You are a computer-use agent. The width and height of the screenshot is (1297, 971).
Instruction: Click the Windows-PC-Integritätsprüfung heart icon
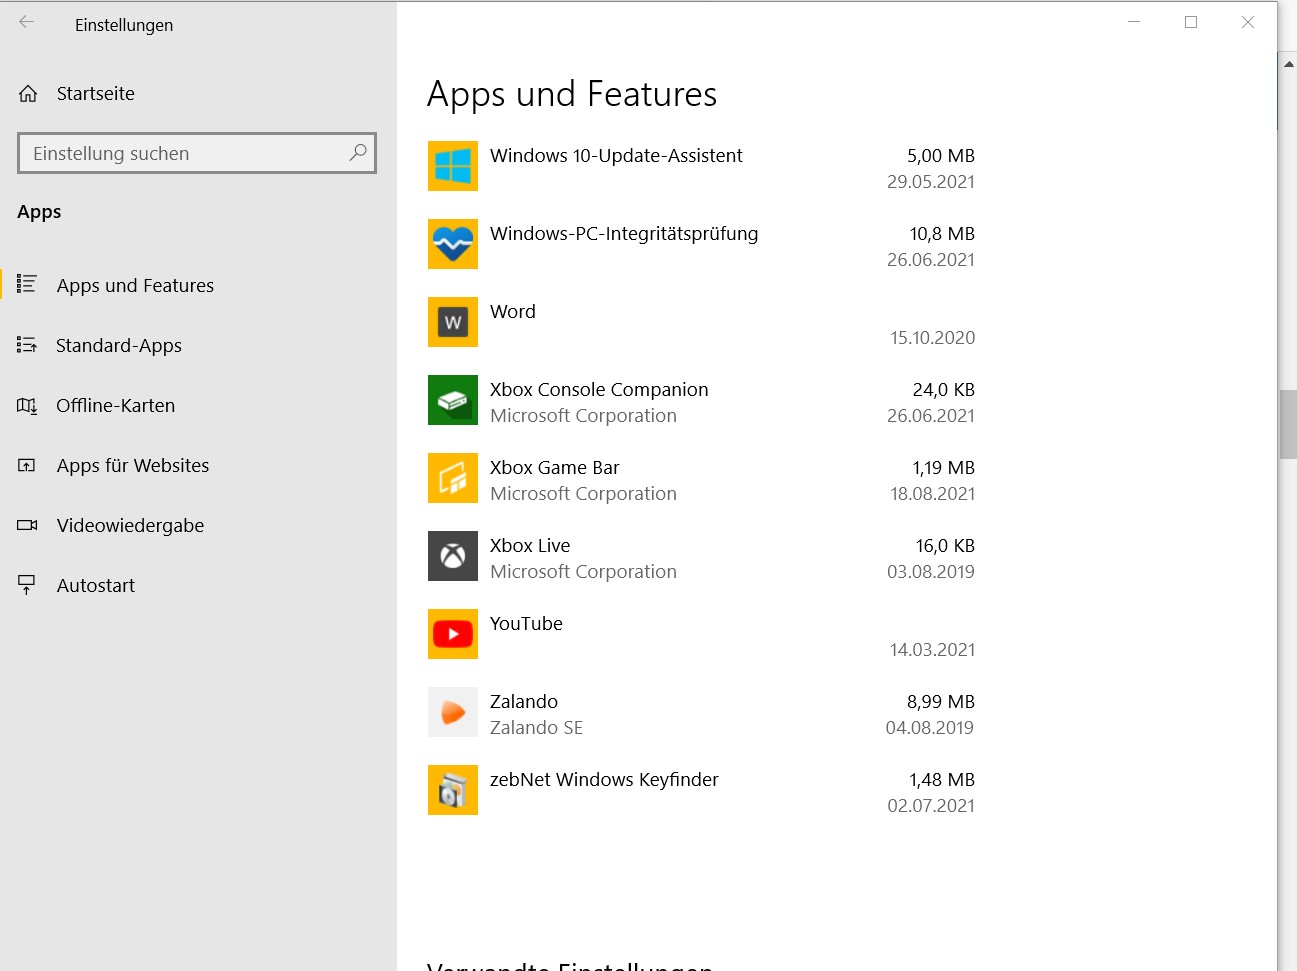452,244
